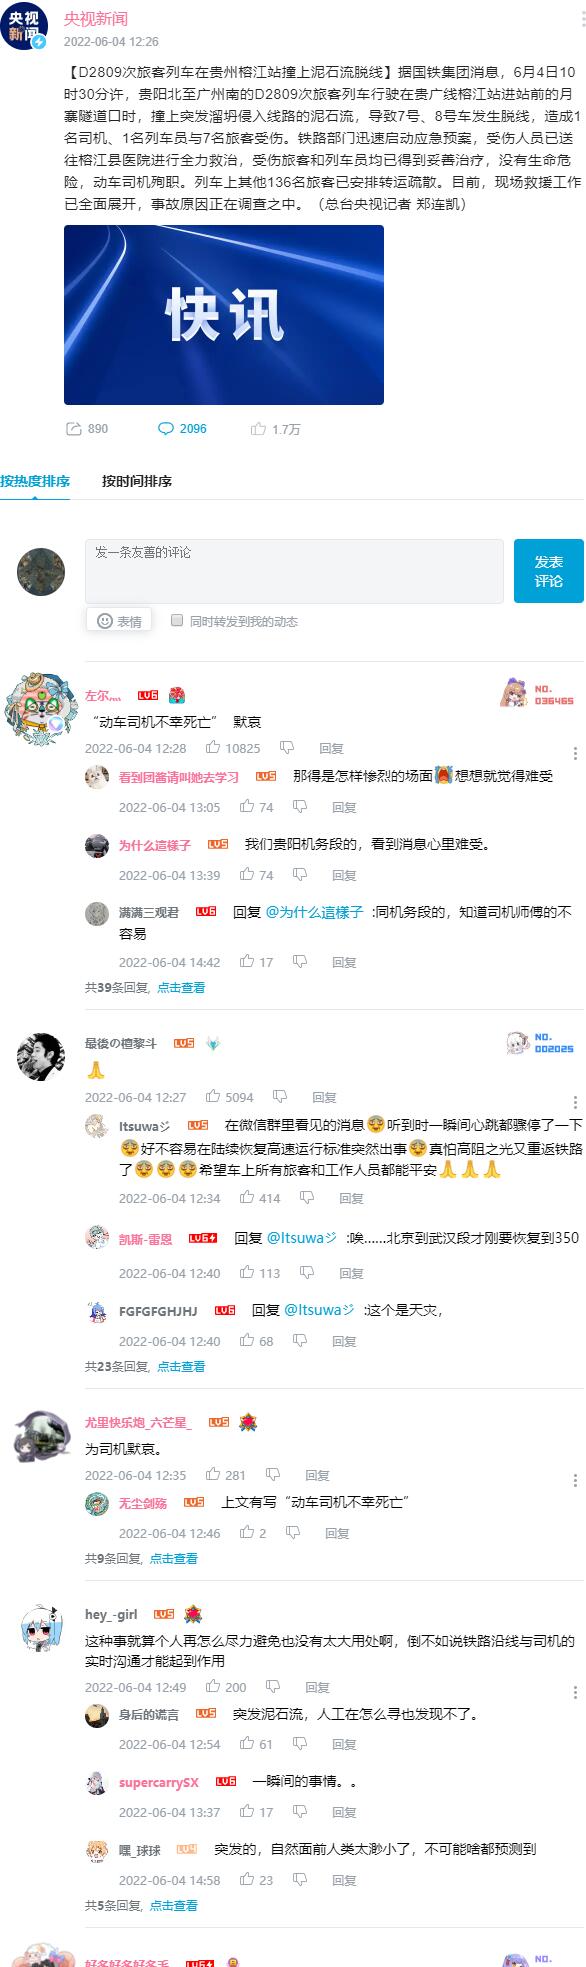Click the 发表评论 button
The image size is (586, 1967).
(x=549, y=571)
